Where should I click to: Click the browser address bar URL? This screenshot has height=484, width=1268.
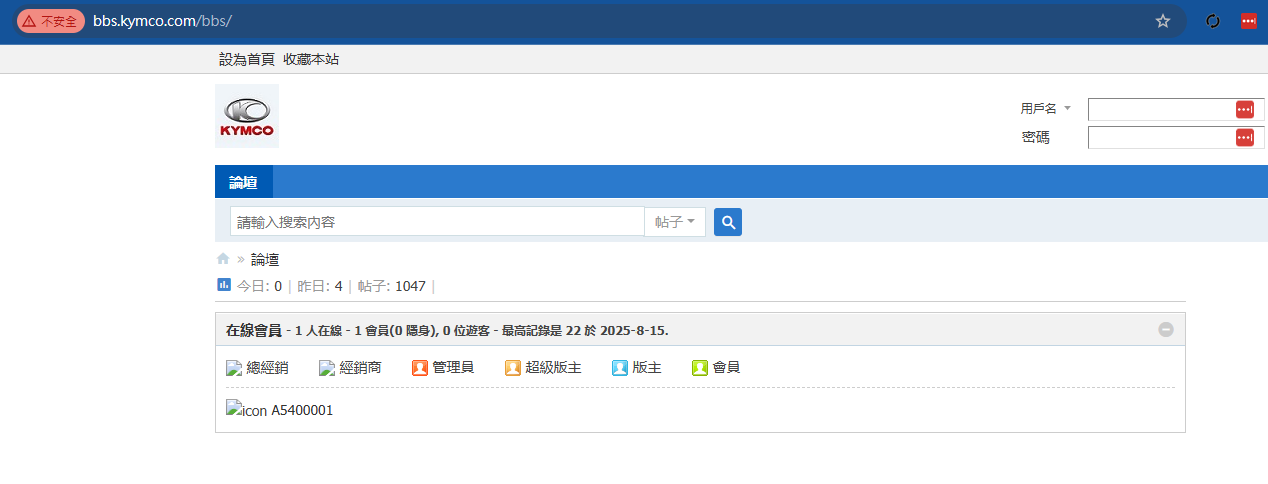162,21
